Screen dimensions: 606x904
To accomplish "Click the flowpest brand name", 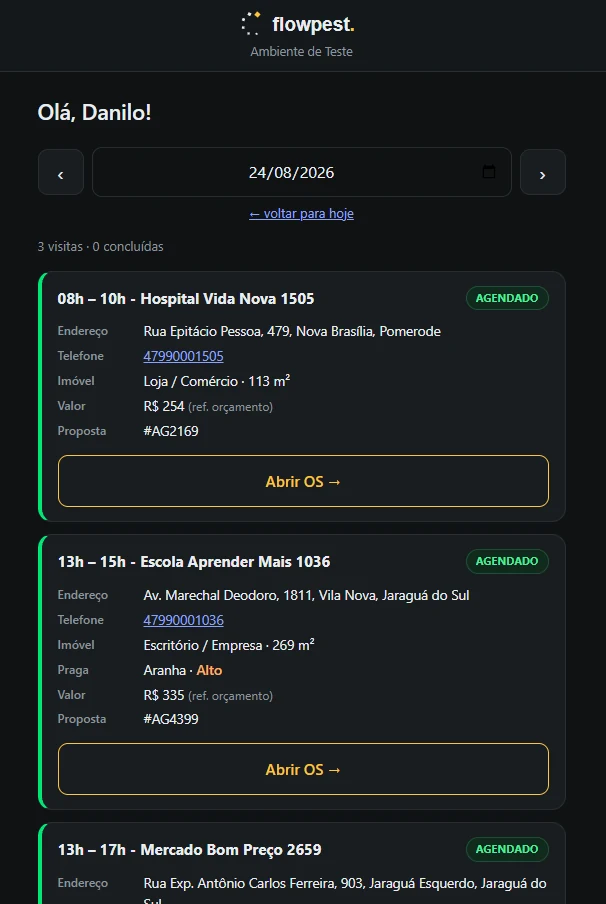I will 313,24.
